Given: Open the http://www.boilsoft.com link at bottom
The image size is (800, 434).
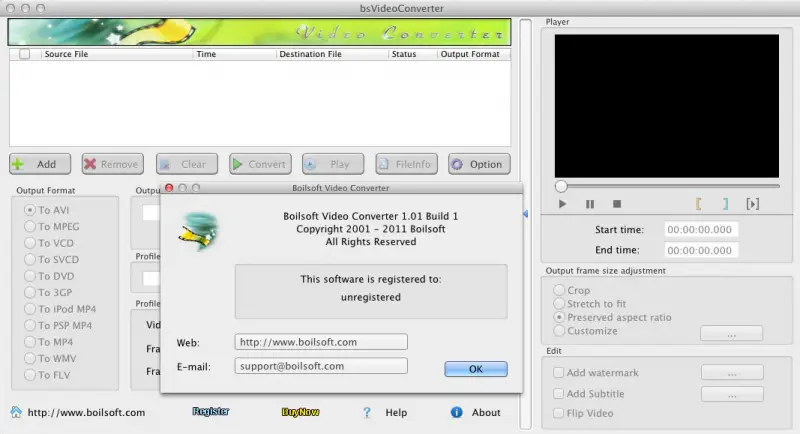Looking at the screenshot, I should coord(86,413).
